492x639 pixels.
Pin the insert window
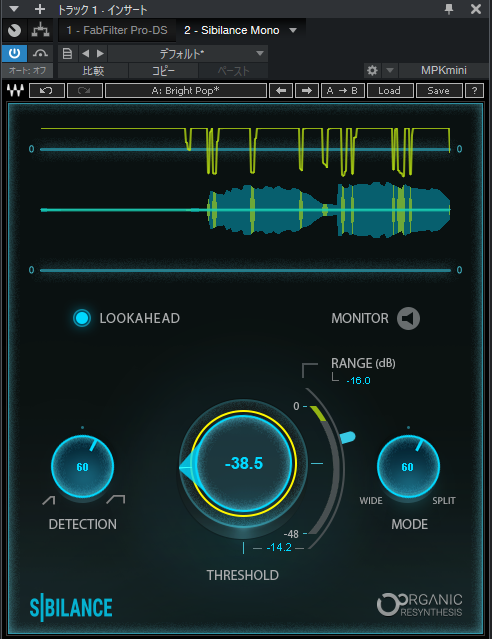click(x=449, y=9)
